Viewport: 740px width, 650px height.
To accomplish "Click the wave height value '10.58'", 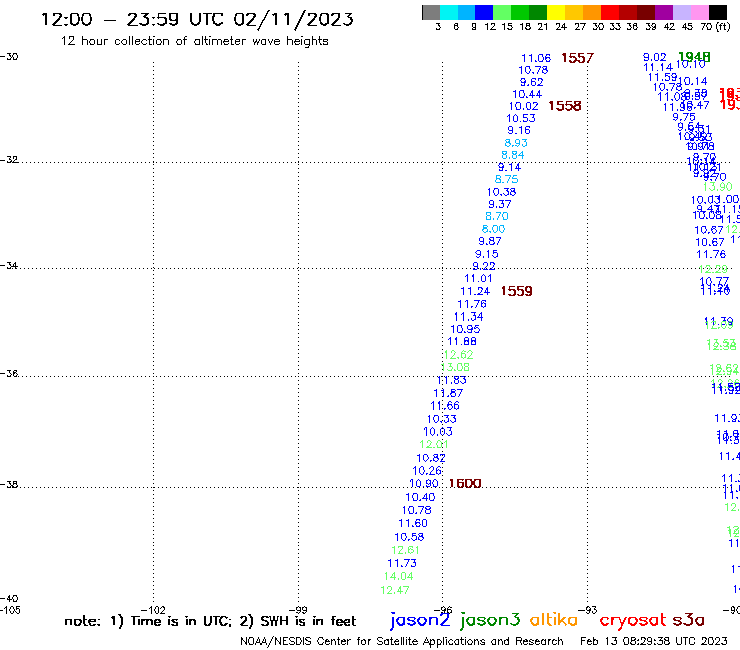I will [409, 537].
